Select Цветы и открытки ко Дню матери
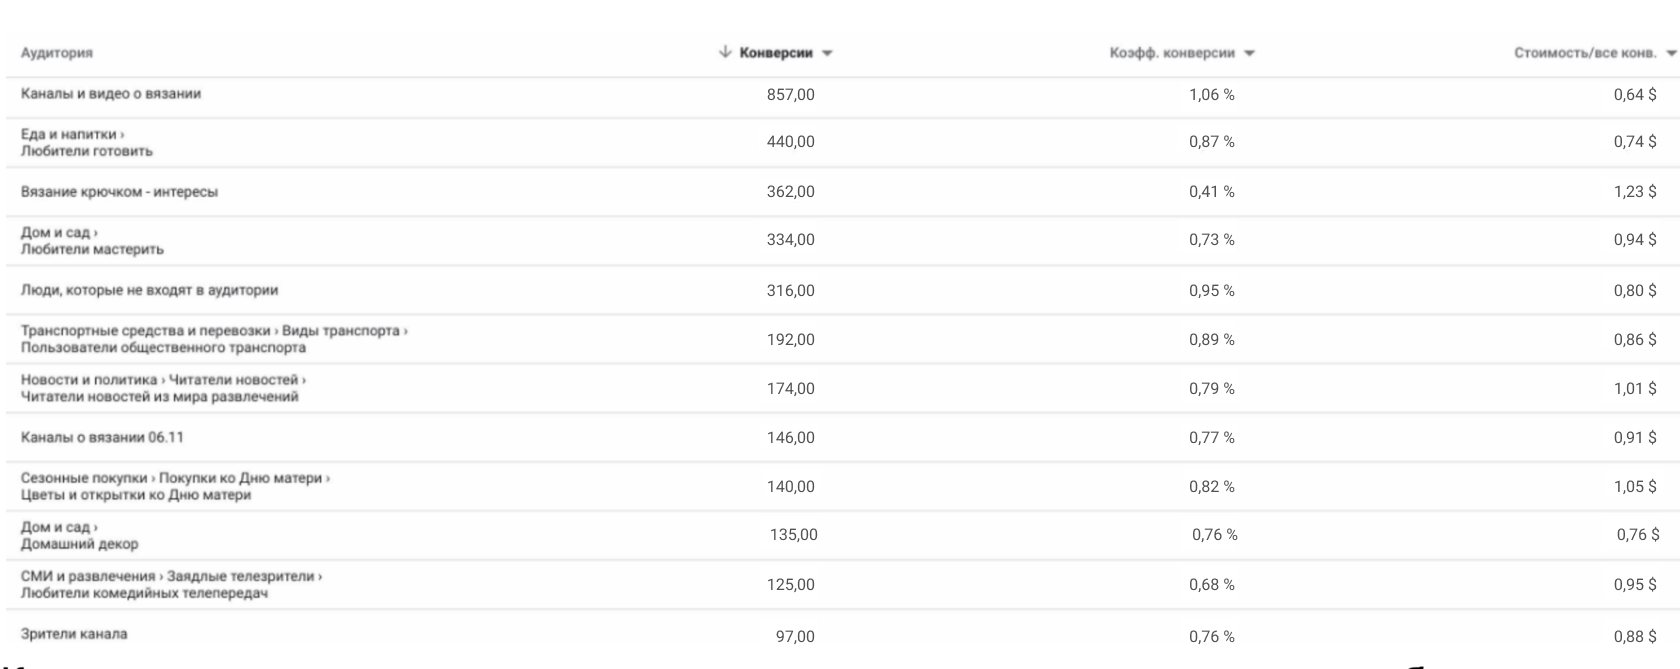1680x669 pixels. pos(136,495)
